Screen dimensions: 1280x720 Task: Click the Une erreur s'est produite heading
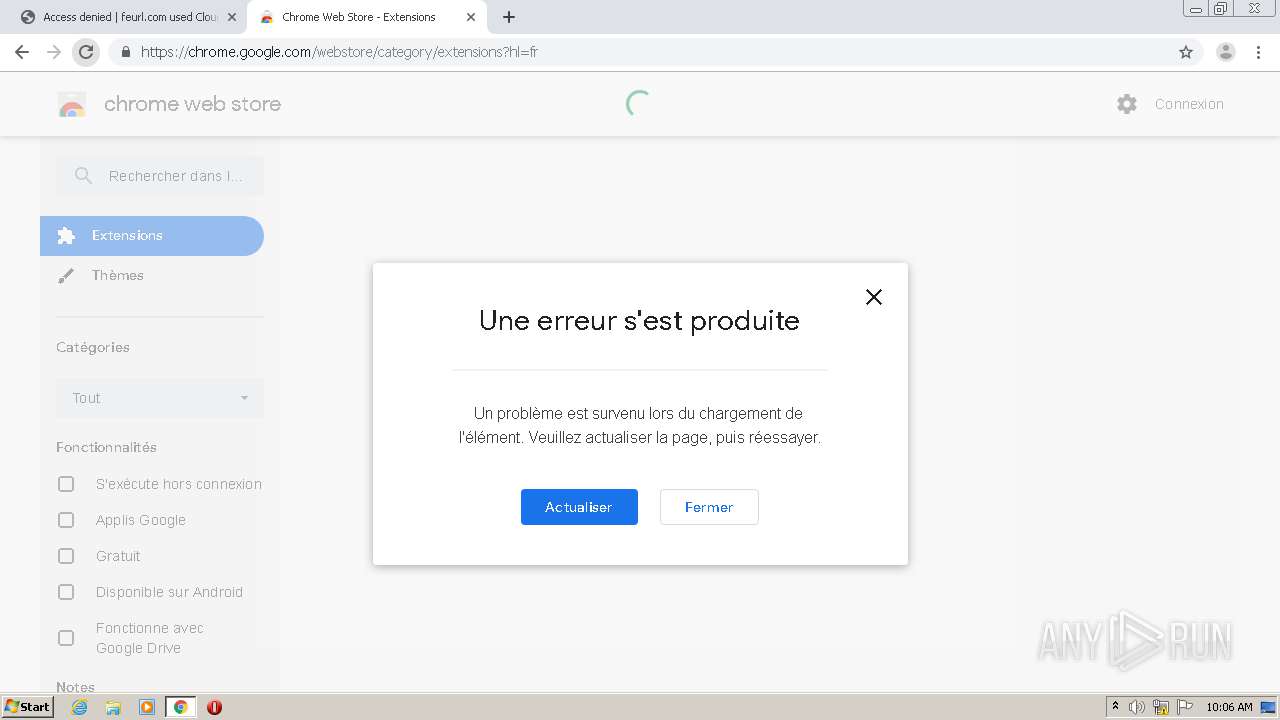[639, 321]
